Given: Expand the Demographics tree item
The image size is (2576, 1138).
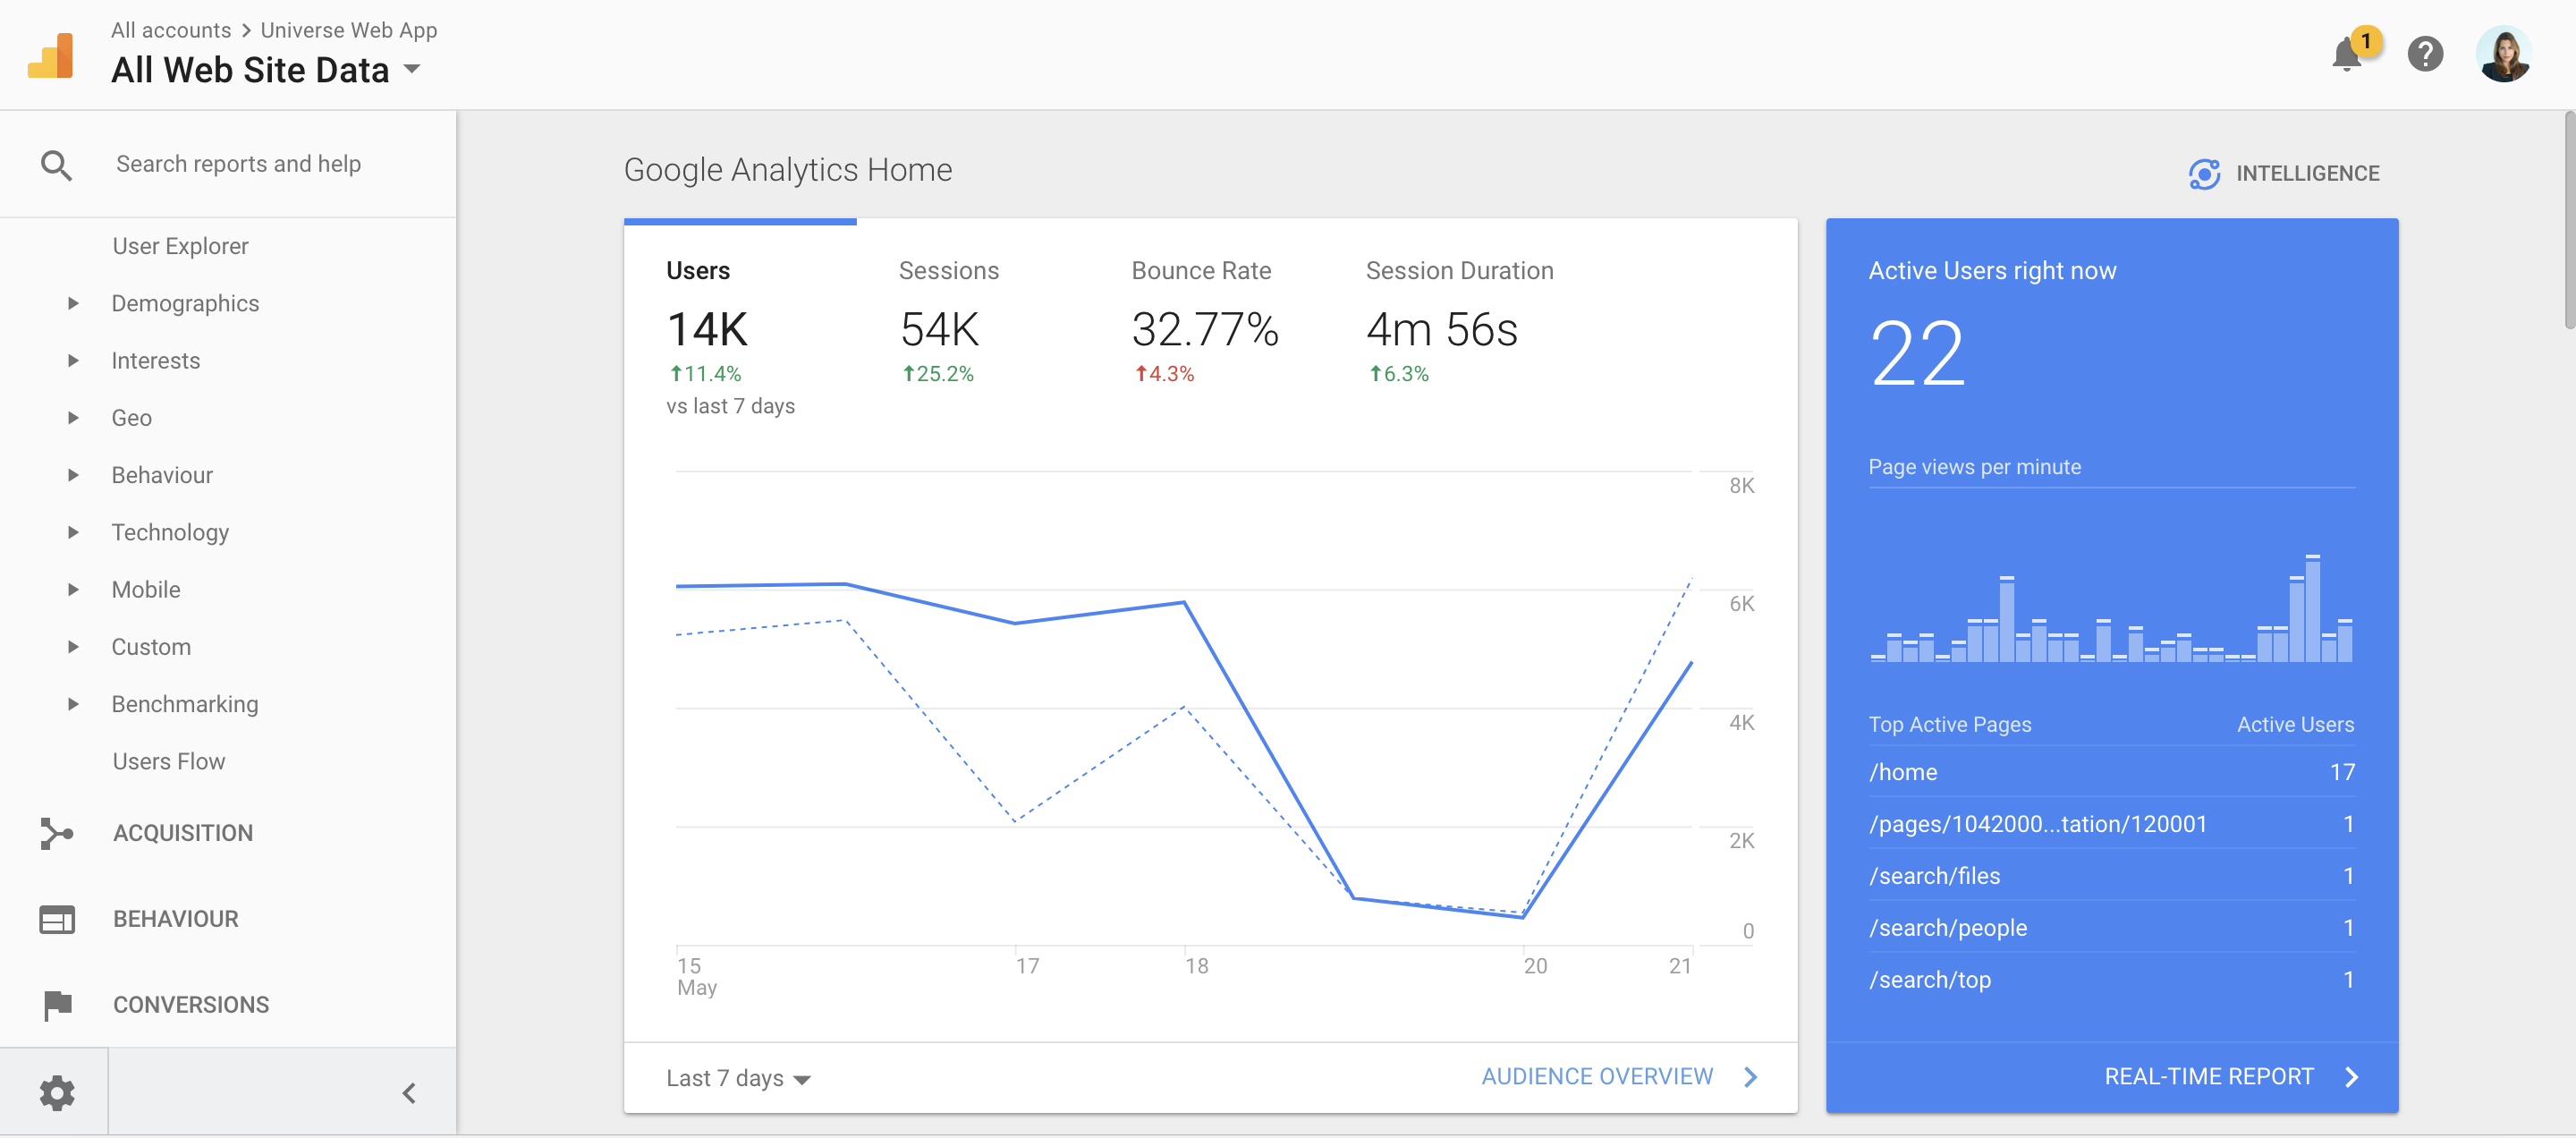Looking at the screenshot, I should coord(73,304).
